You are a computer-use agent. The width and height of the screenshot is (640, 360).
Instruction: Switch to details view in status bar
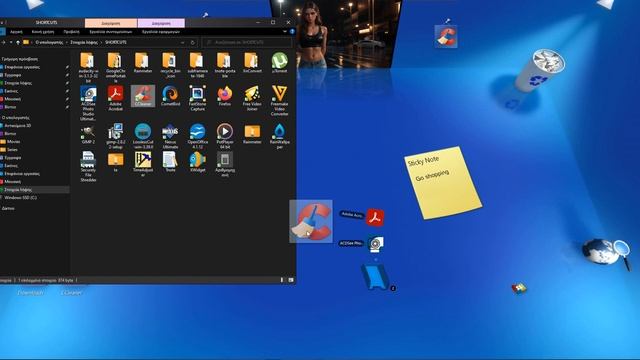pyautogui.click(x=282, y=280)
